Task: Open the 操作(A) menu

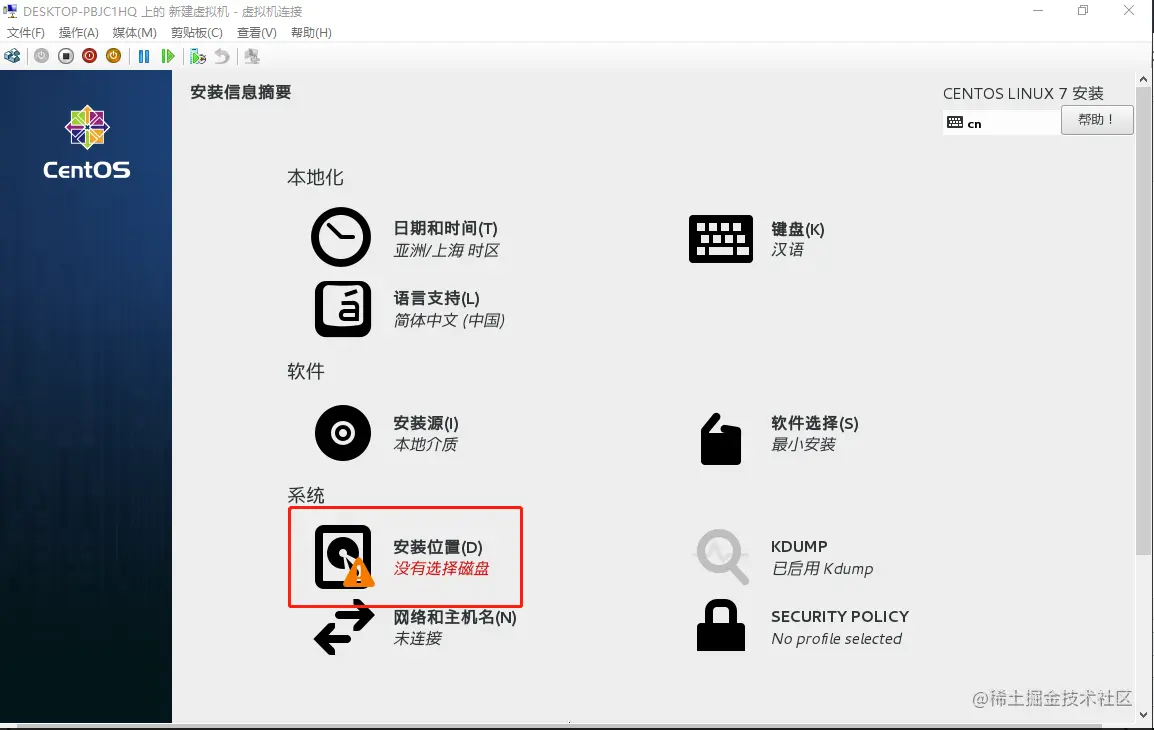Action: (79, 32)
